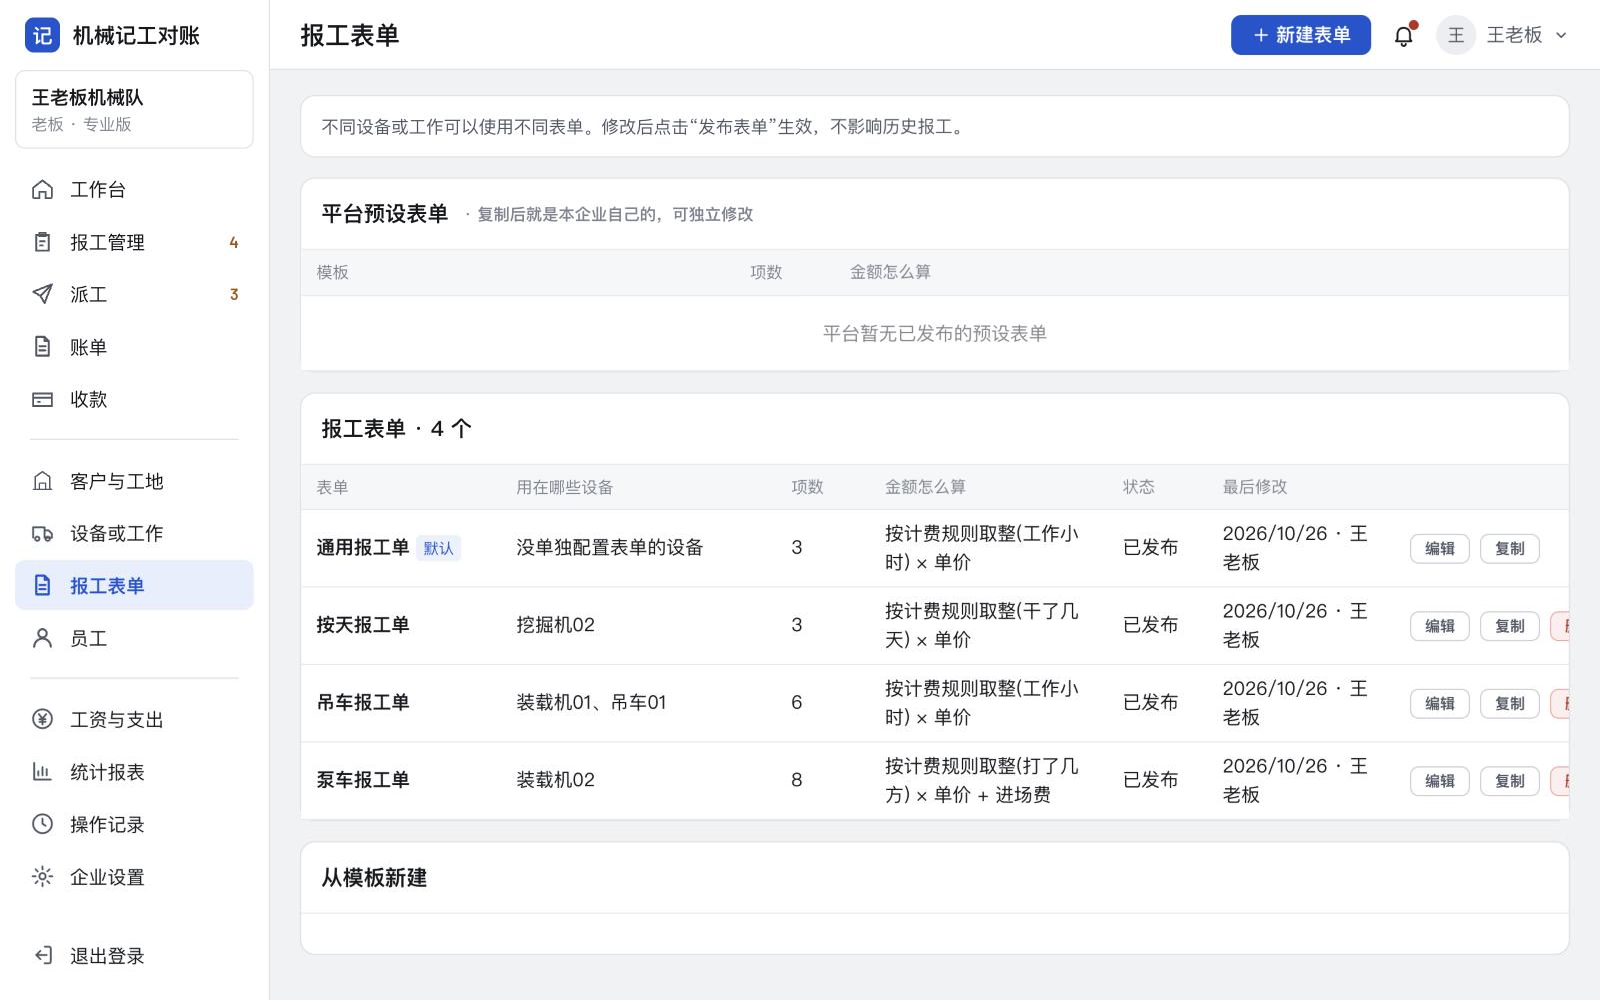Click the 账单 document icon

42,347
